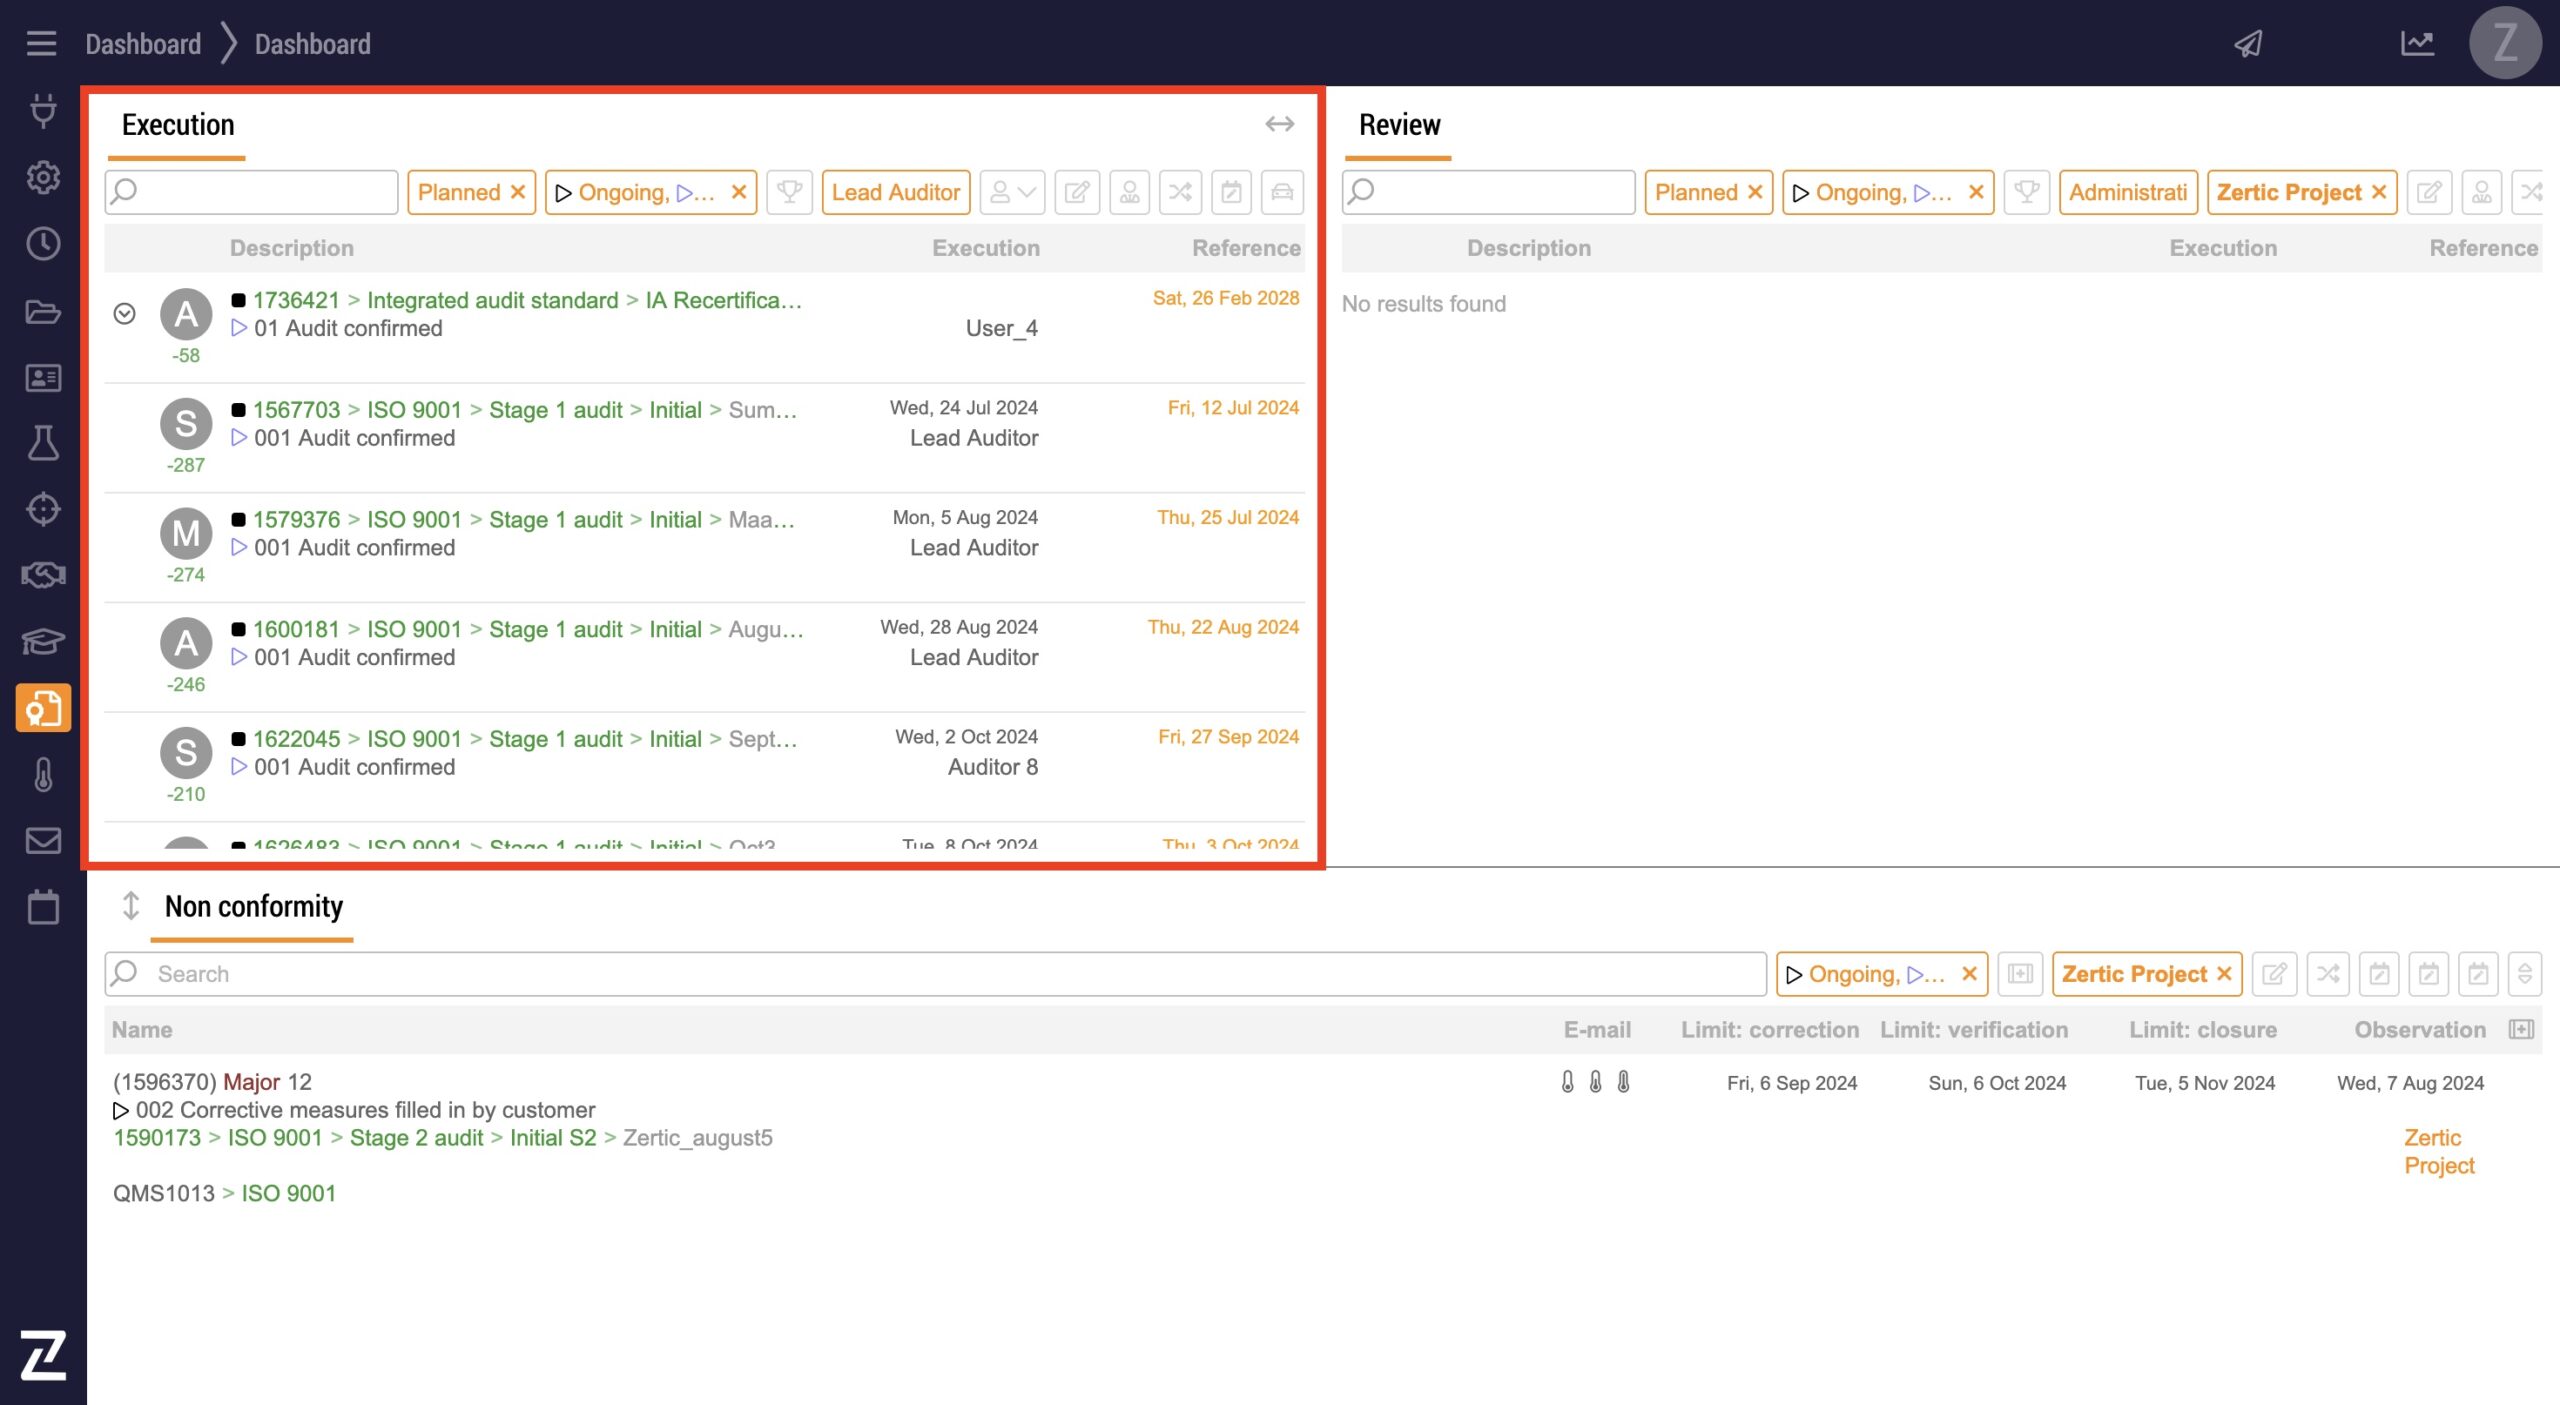The height and width of the screenshot is (1405, 2560).
Task: Open the user dropdown in Execution toolbar
Action: 1012,192
